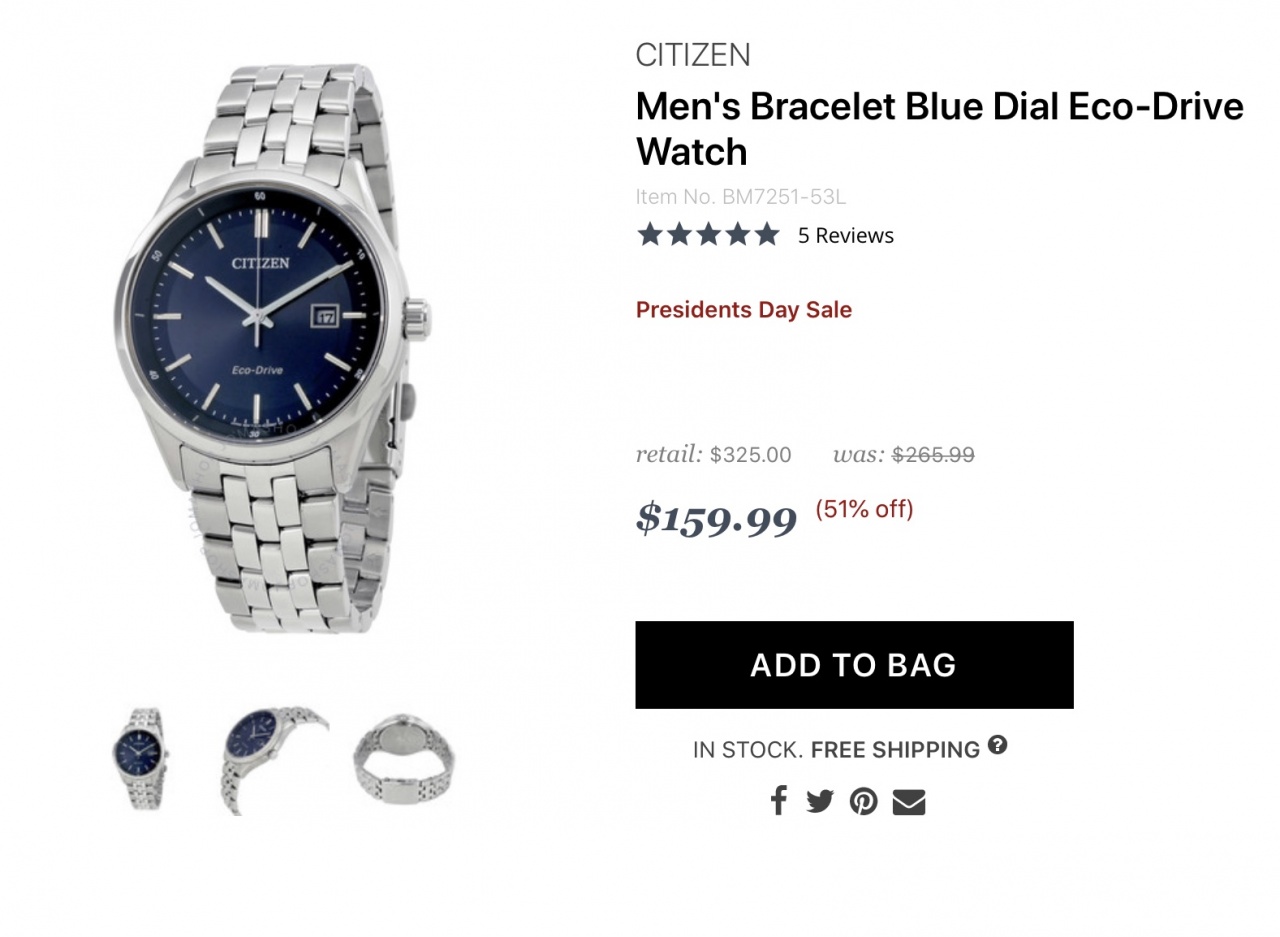Select the side-angle watch thumbnail
Image resolution: width=1280 pixels, height=937 pixels.
click(271, 758)
